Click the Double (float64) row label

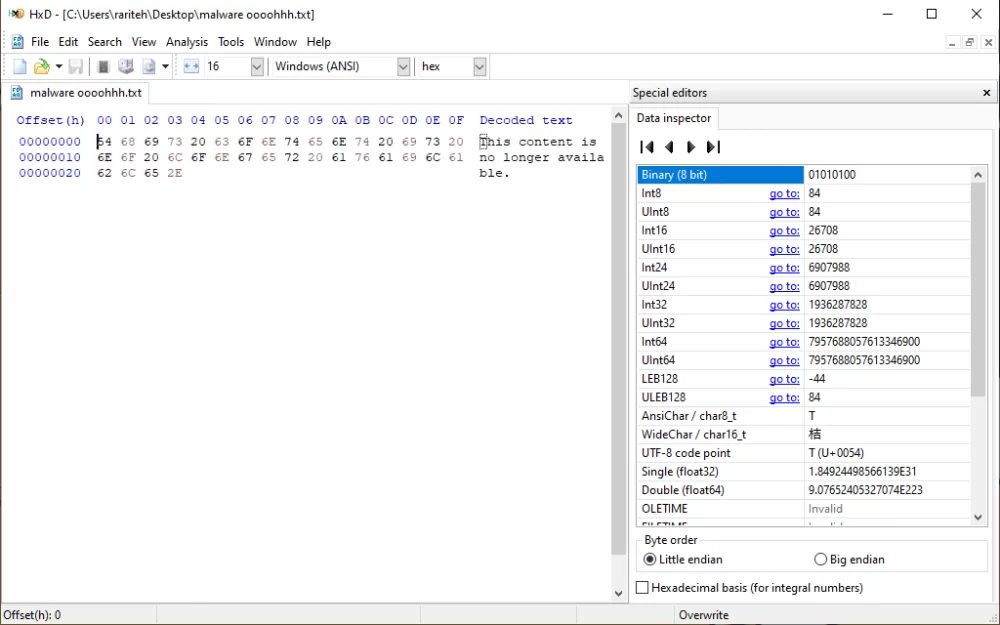click(x=683, y=490)
